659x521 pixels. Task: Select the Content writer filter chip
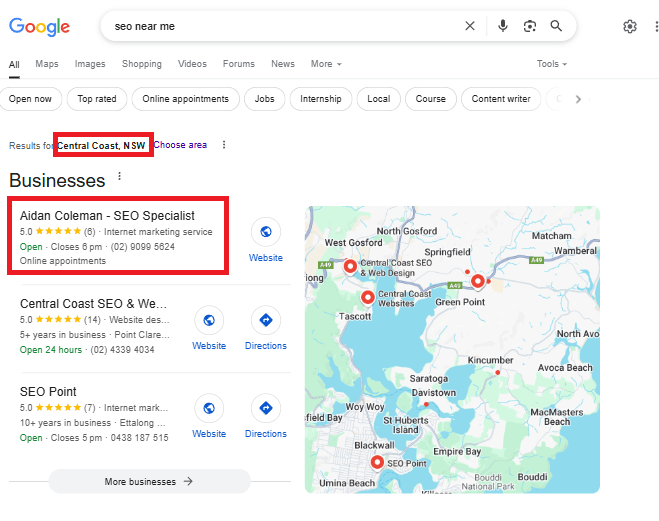tap(501, 99)
